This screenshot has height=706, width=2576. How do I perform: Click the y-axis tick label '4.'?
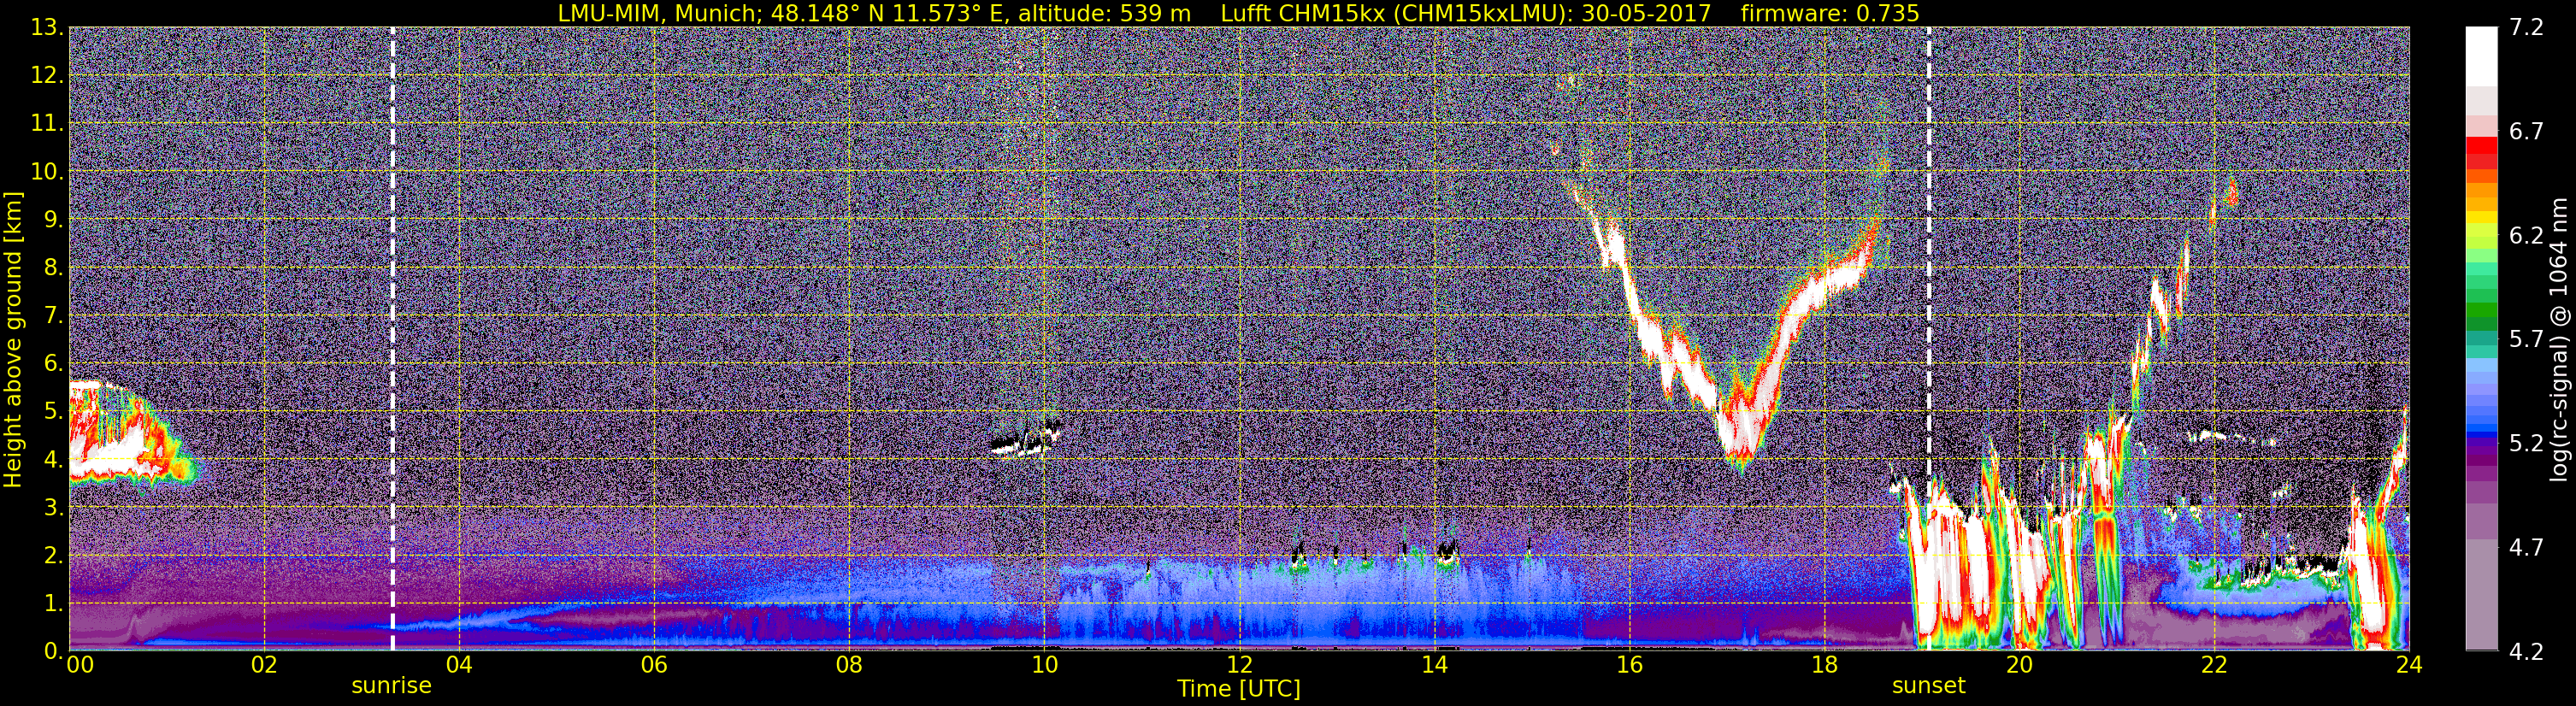54,460
